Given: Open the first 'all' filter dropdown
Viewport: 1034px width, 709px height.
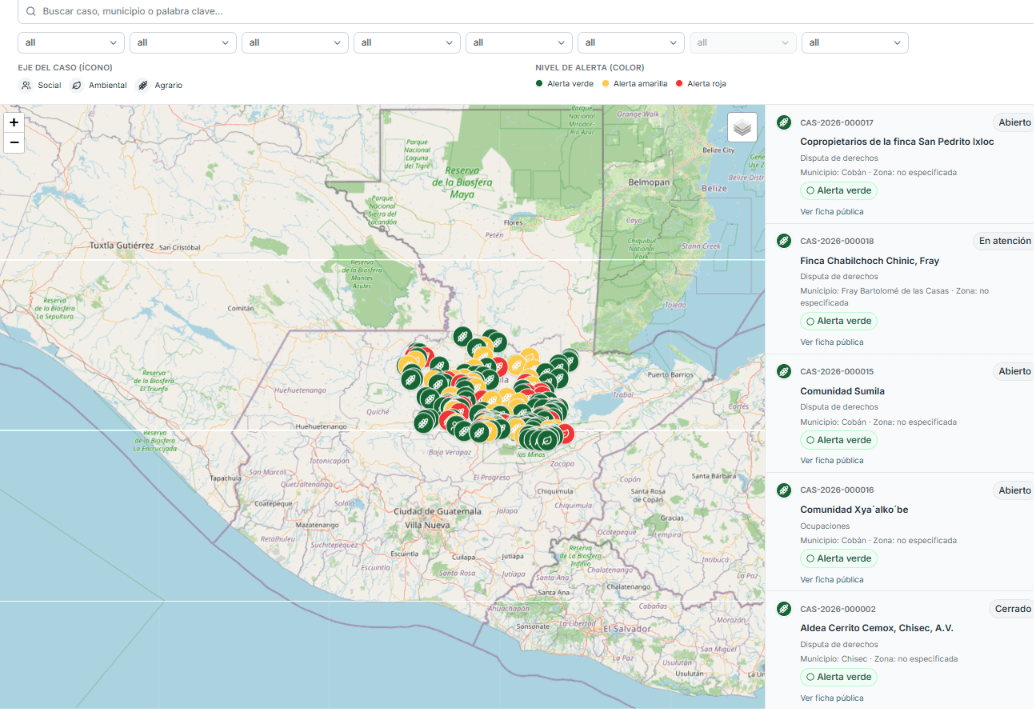Looking at the screenshot, I should 71,43.
